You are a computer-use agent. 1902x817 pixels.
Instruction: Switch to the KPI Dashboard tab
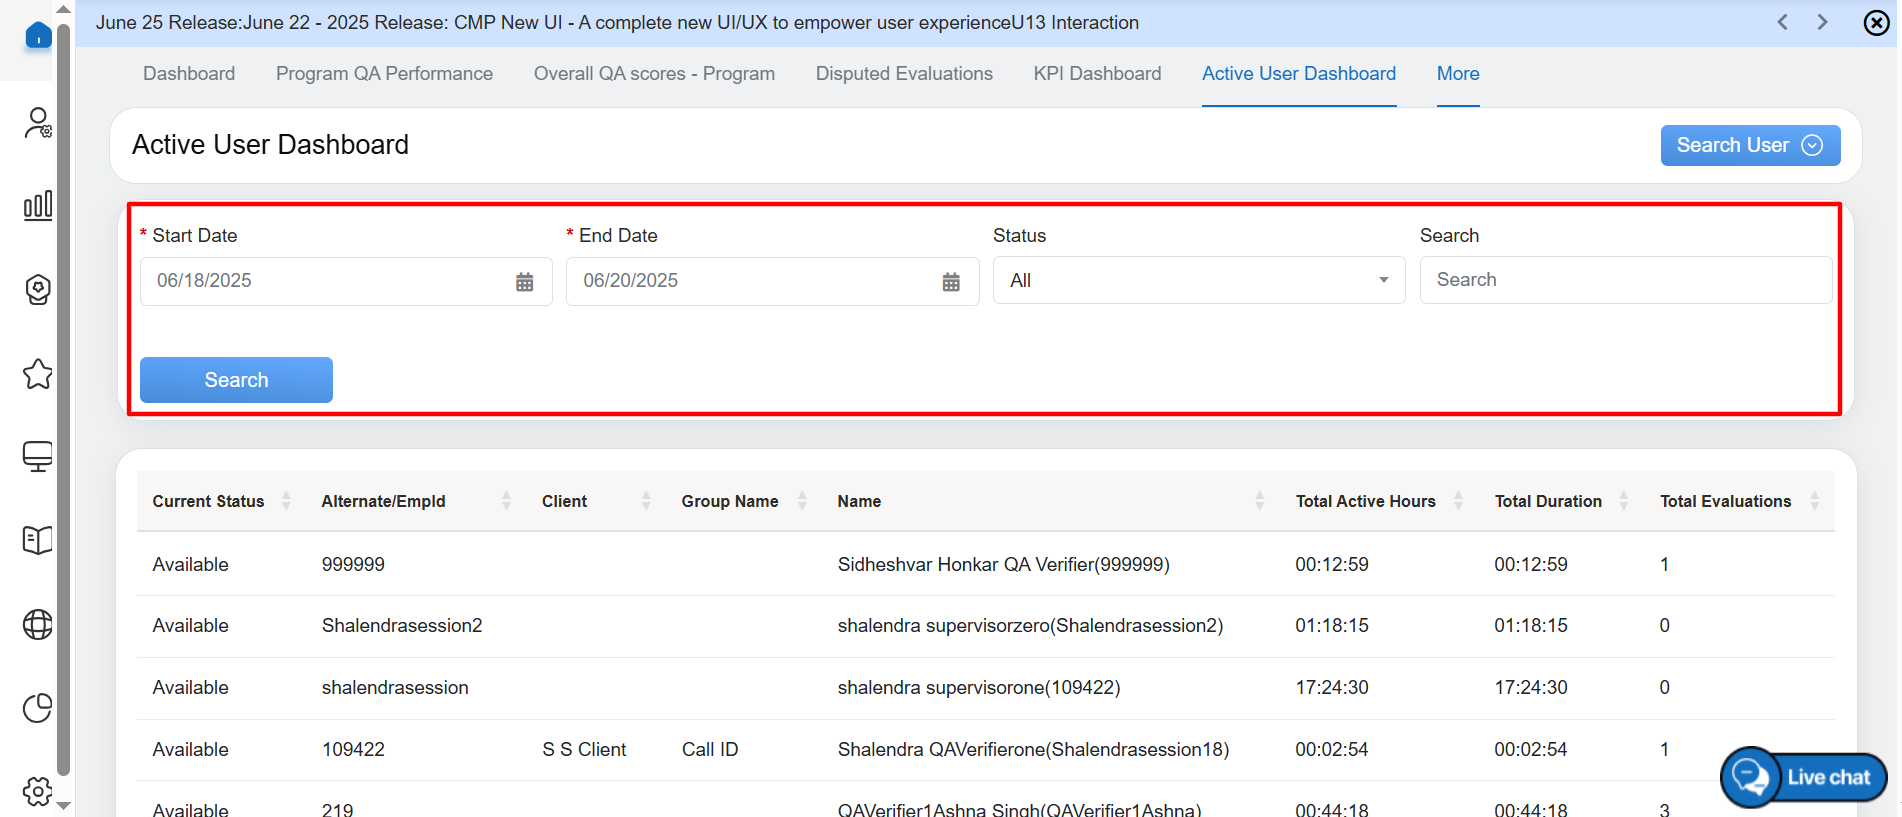tap(1097, 74)
